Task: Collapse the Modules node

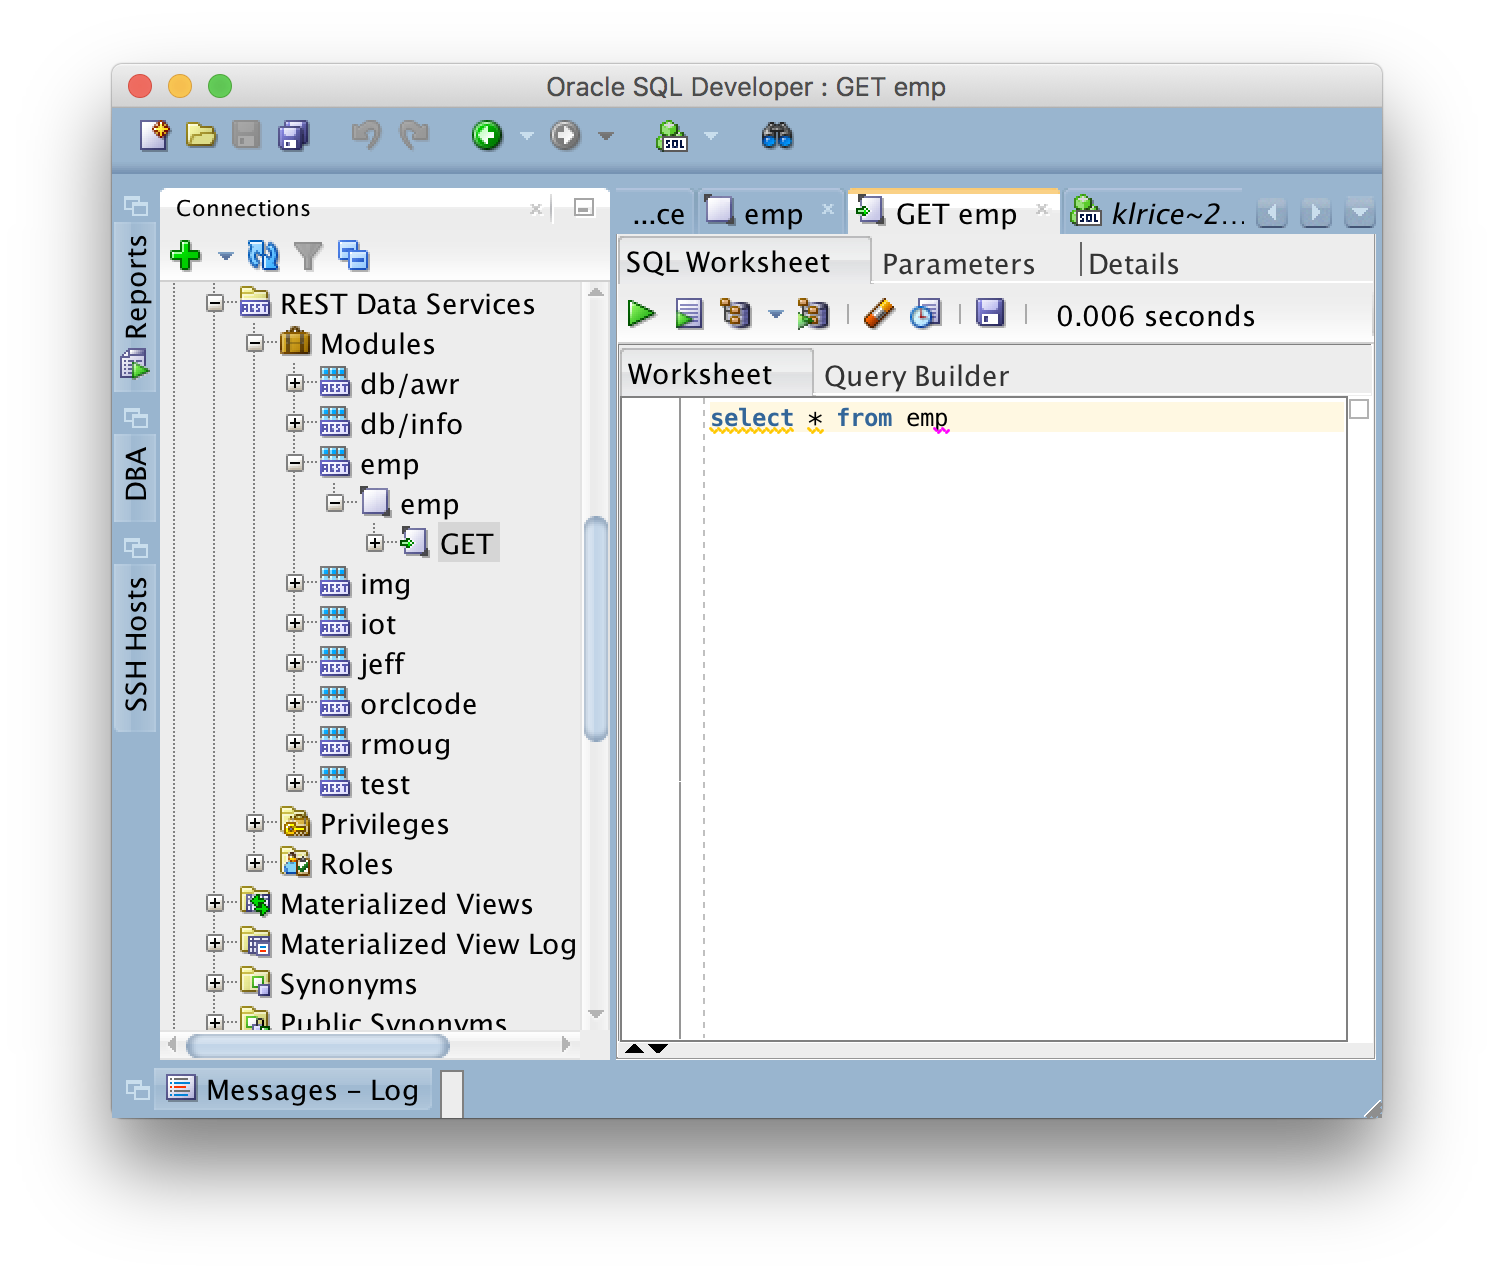Action: pyautogui.click(x=255, y=343)
